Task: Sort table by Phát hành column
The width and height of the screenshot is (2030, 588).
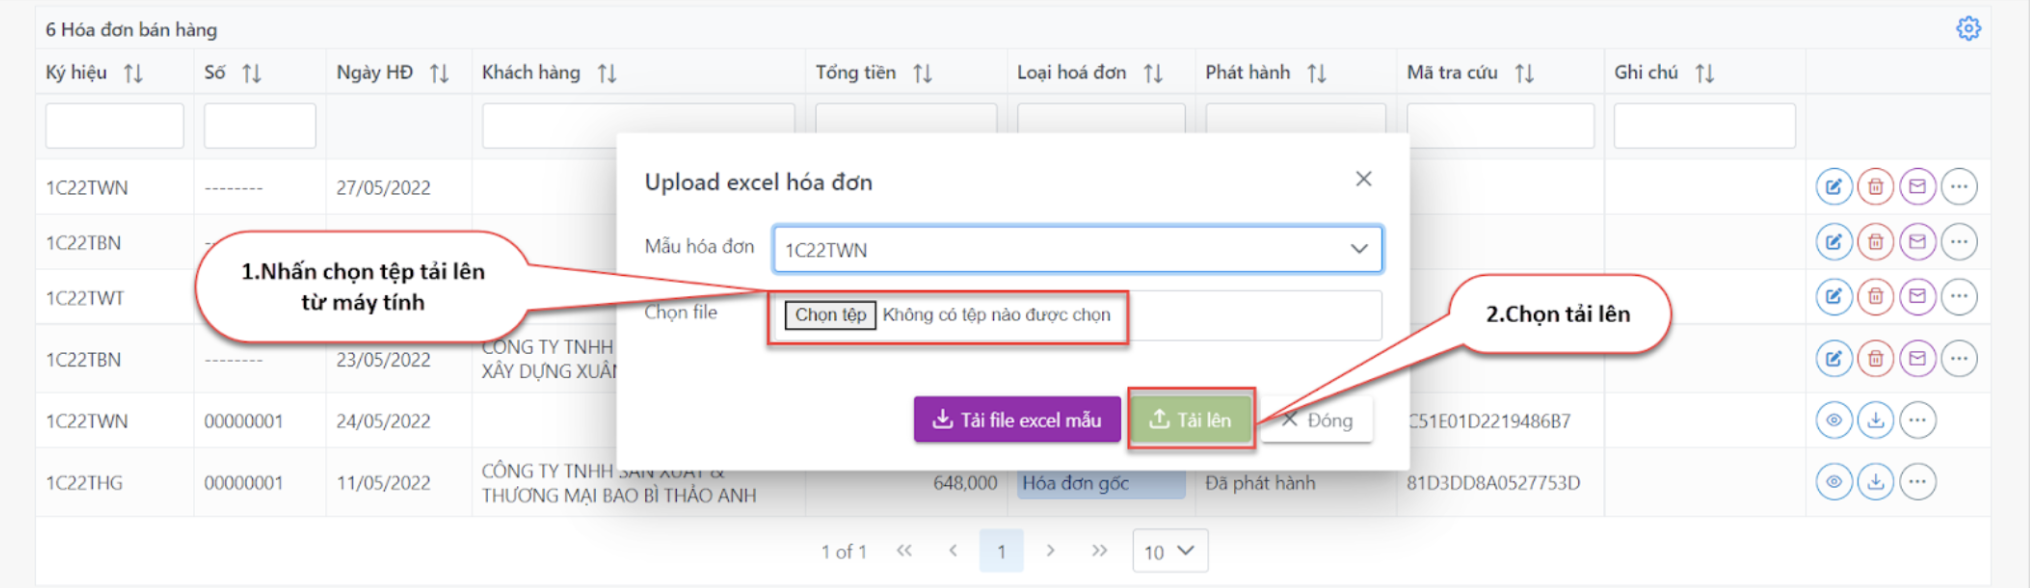Action: (x=1317, y=73)
